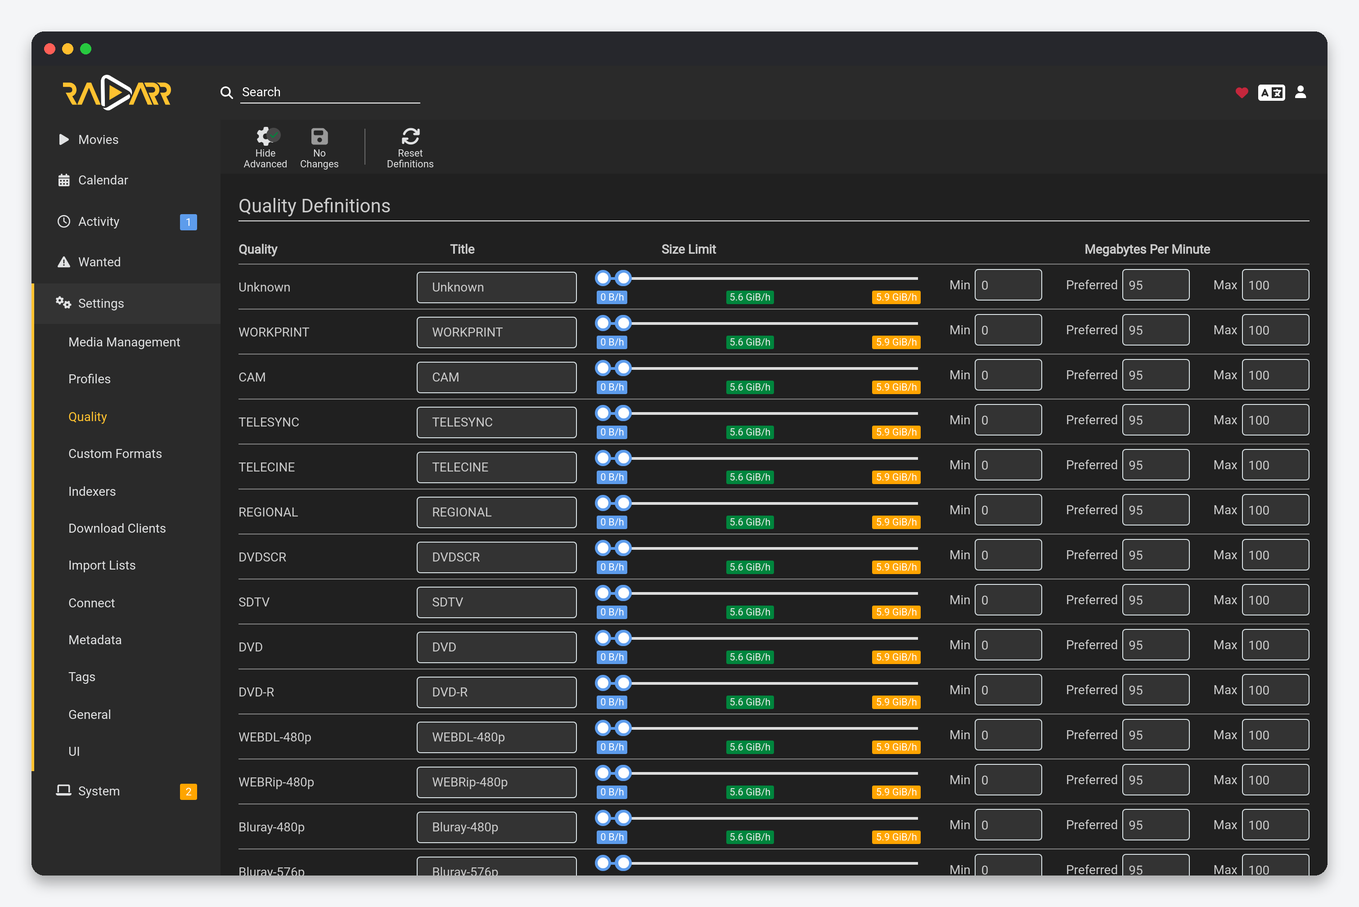
Task: Open Custom Formats settings
Action: click(x=115, y=454)
